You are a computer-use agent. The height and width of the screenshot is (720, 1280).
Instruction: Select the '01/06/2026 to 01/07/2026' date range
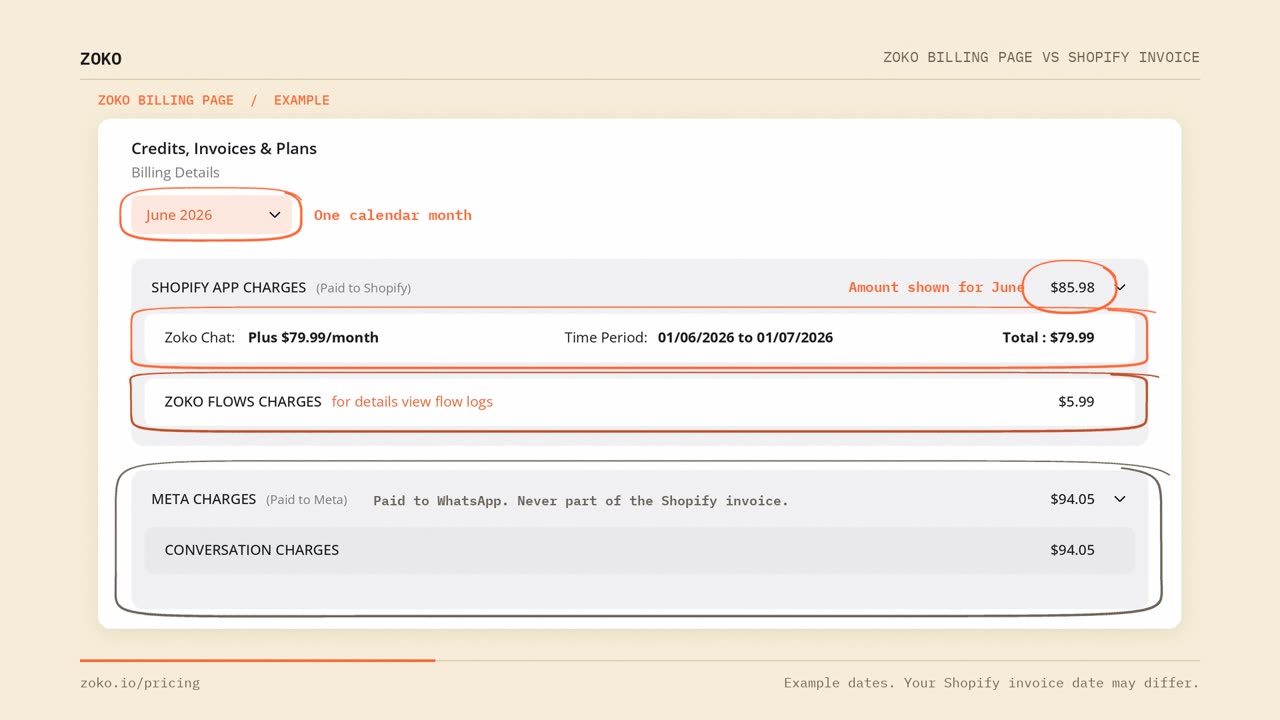(x=745, y=338)
